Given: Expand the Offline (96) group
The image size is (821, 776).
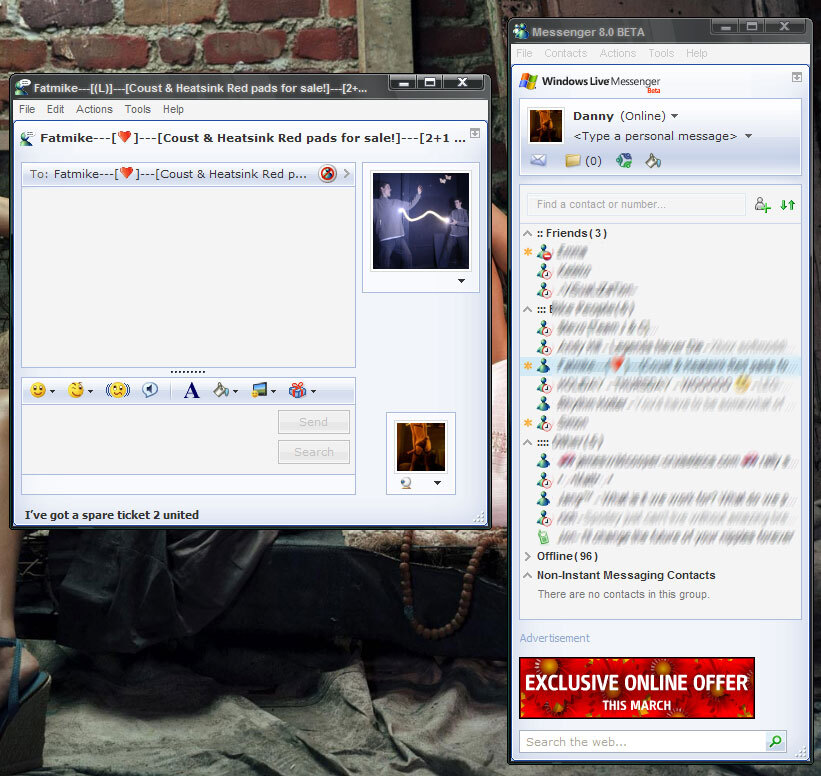Looking at the screenshot, I should tap(527, 556).
